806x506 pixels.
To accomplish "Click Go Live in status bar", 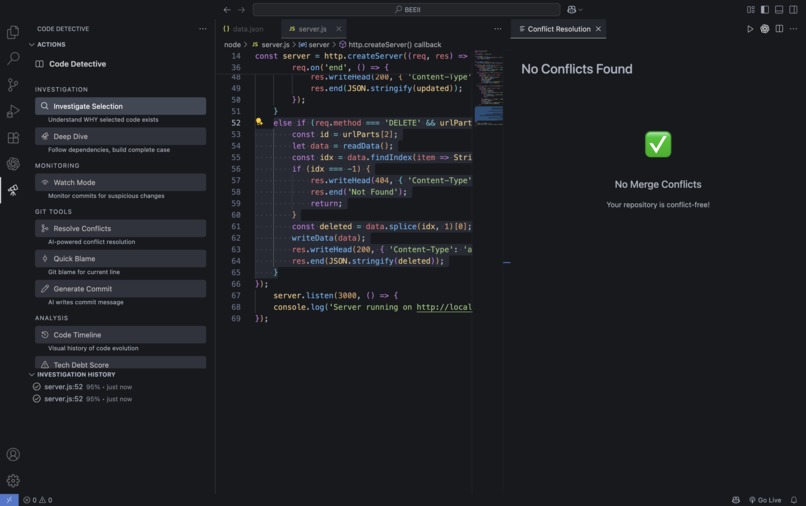I will [x=765, y=500].
